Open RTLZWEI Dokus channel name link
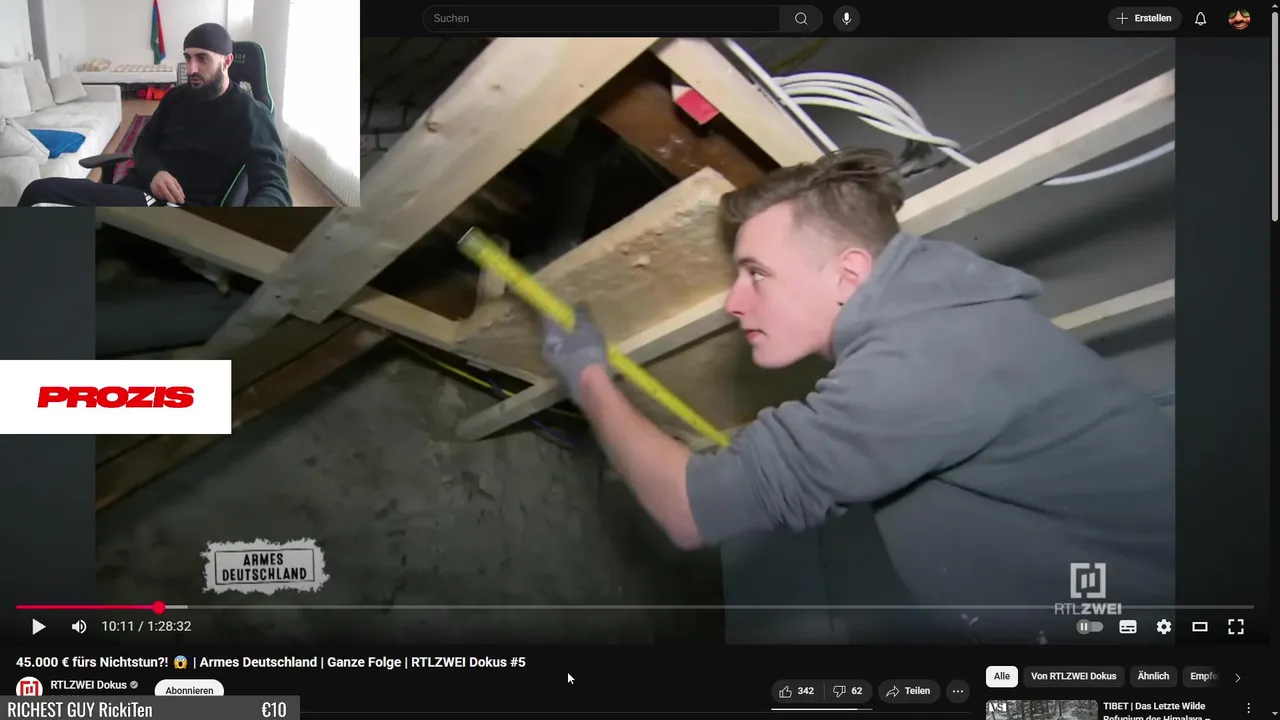This screenshot has height=720, width=1280. click(89, 685)
